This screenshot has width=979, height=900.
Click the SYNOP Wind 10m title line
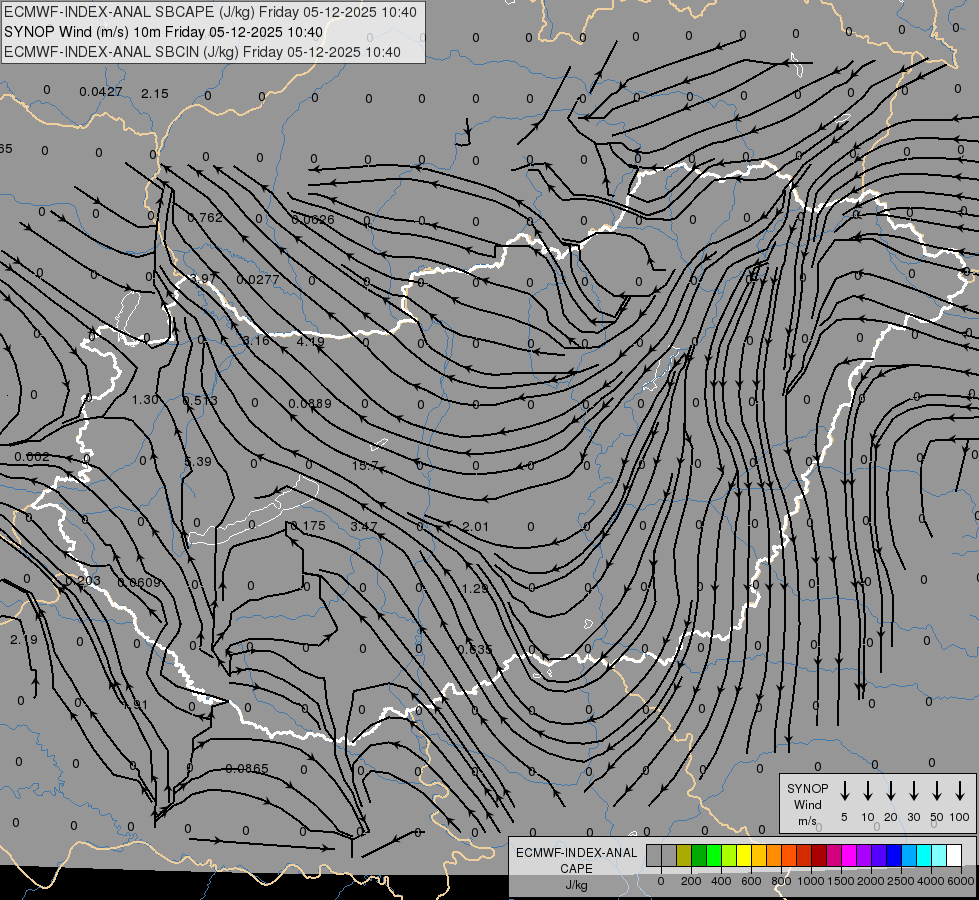click(x=164, y=32)
